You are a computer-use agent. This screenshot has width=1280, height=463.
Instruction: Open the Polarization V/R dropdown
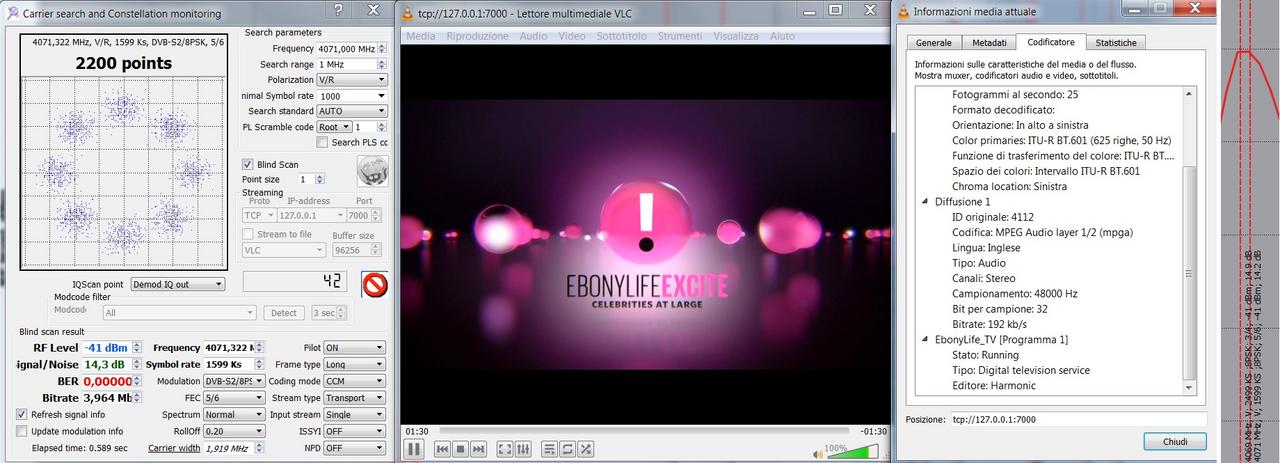(x=351, y=80)
